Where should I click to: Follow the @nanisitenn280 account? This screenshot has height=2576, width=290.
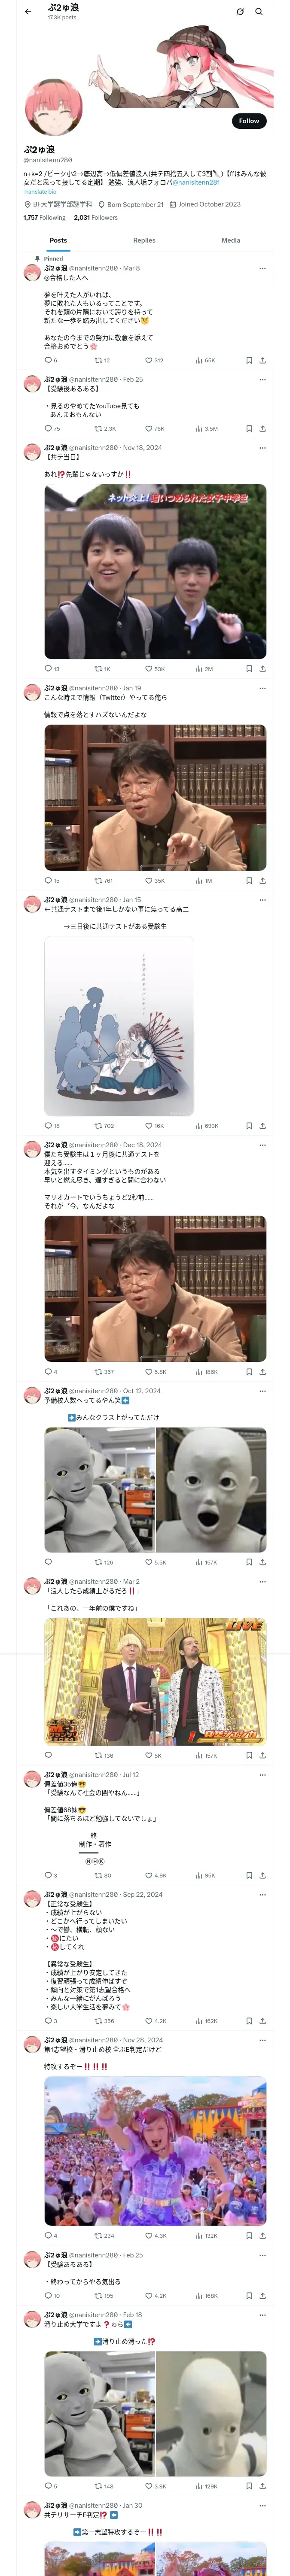[248, 121]
